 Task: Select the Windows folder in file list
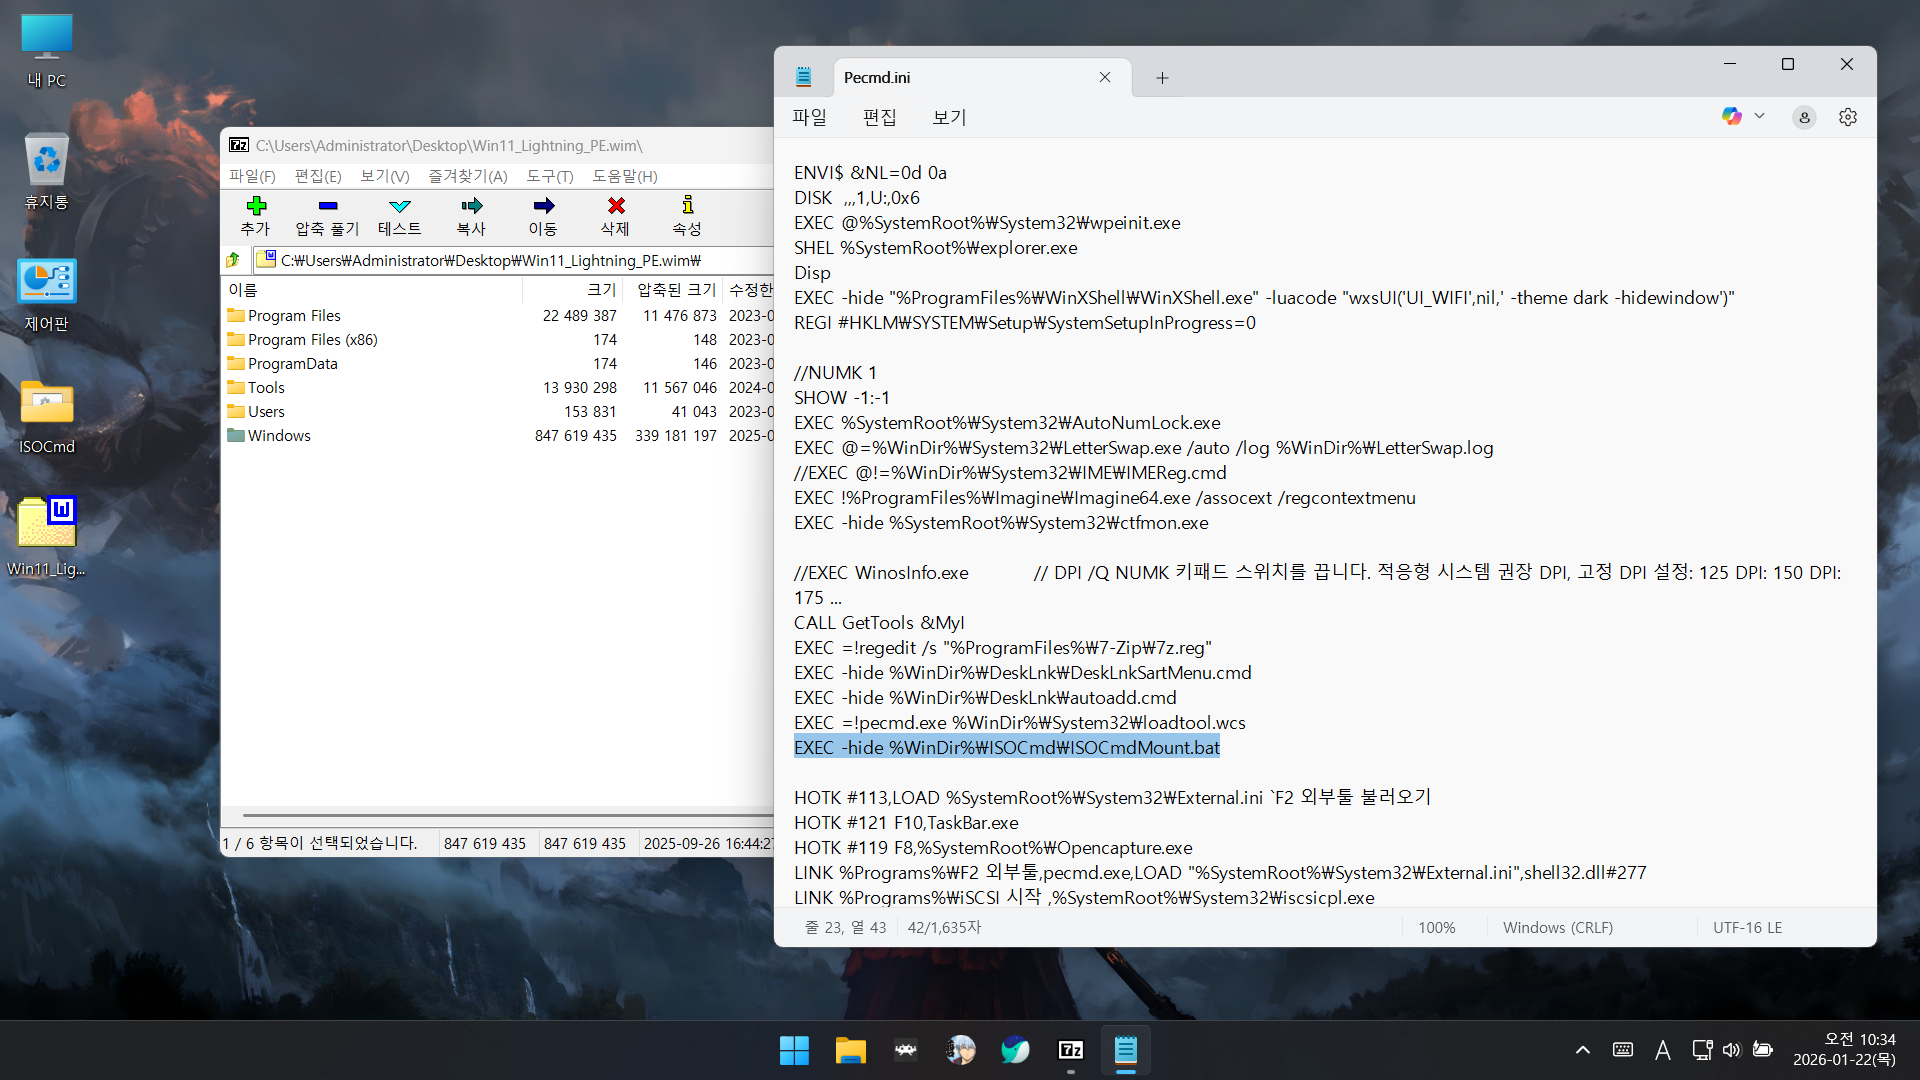(279, 436)
